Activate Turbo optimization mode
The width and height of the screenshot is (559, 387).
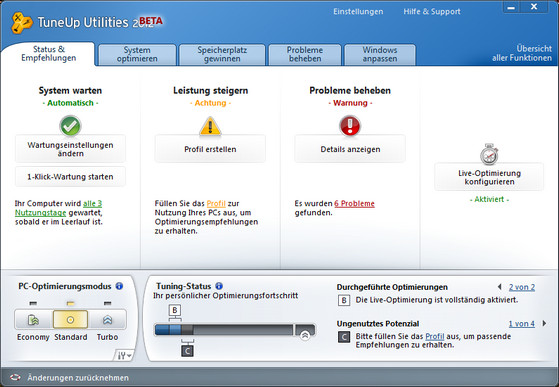click(107, 319)
